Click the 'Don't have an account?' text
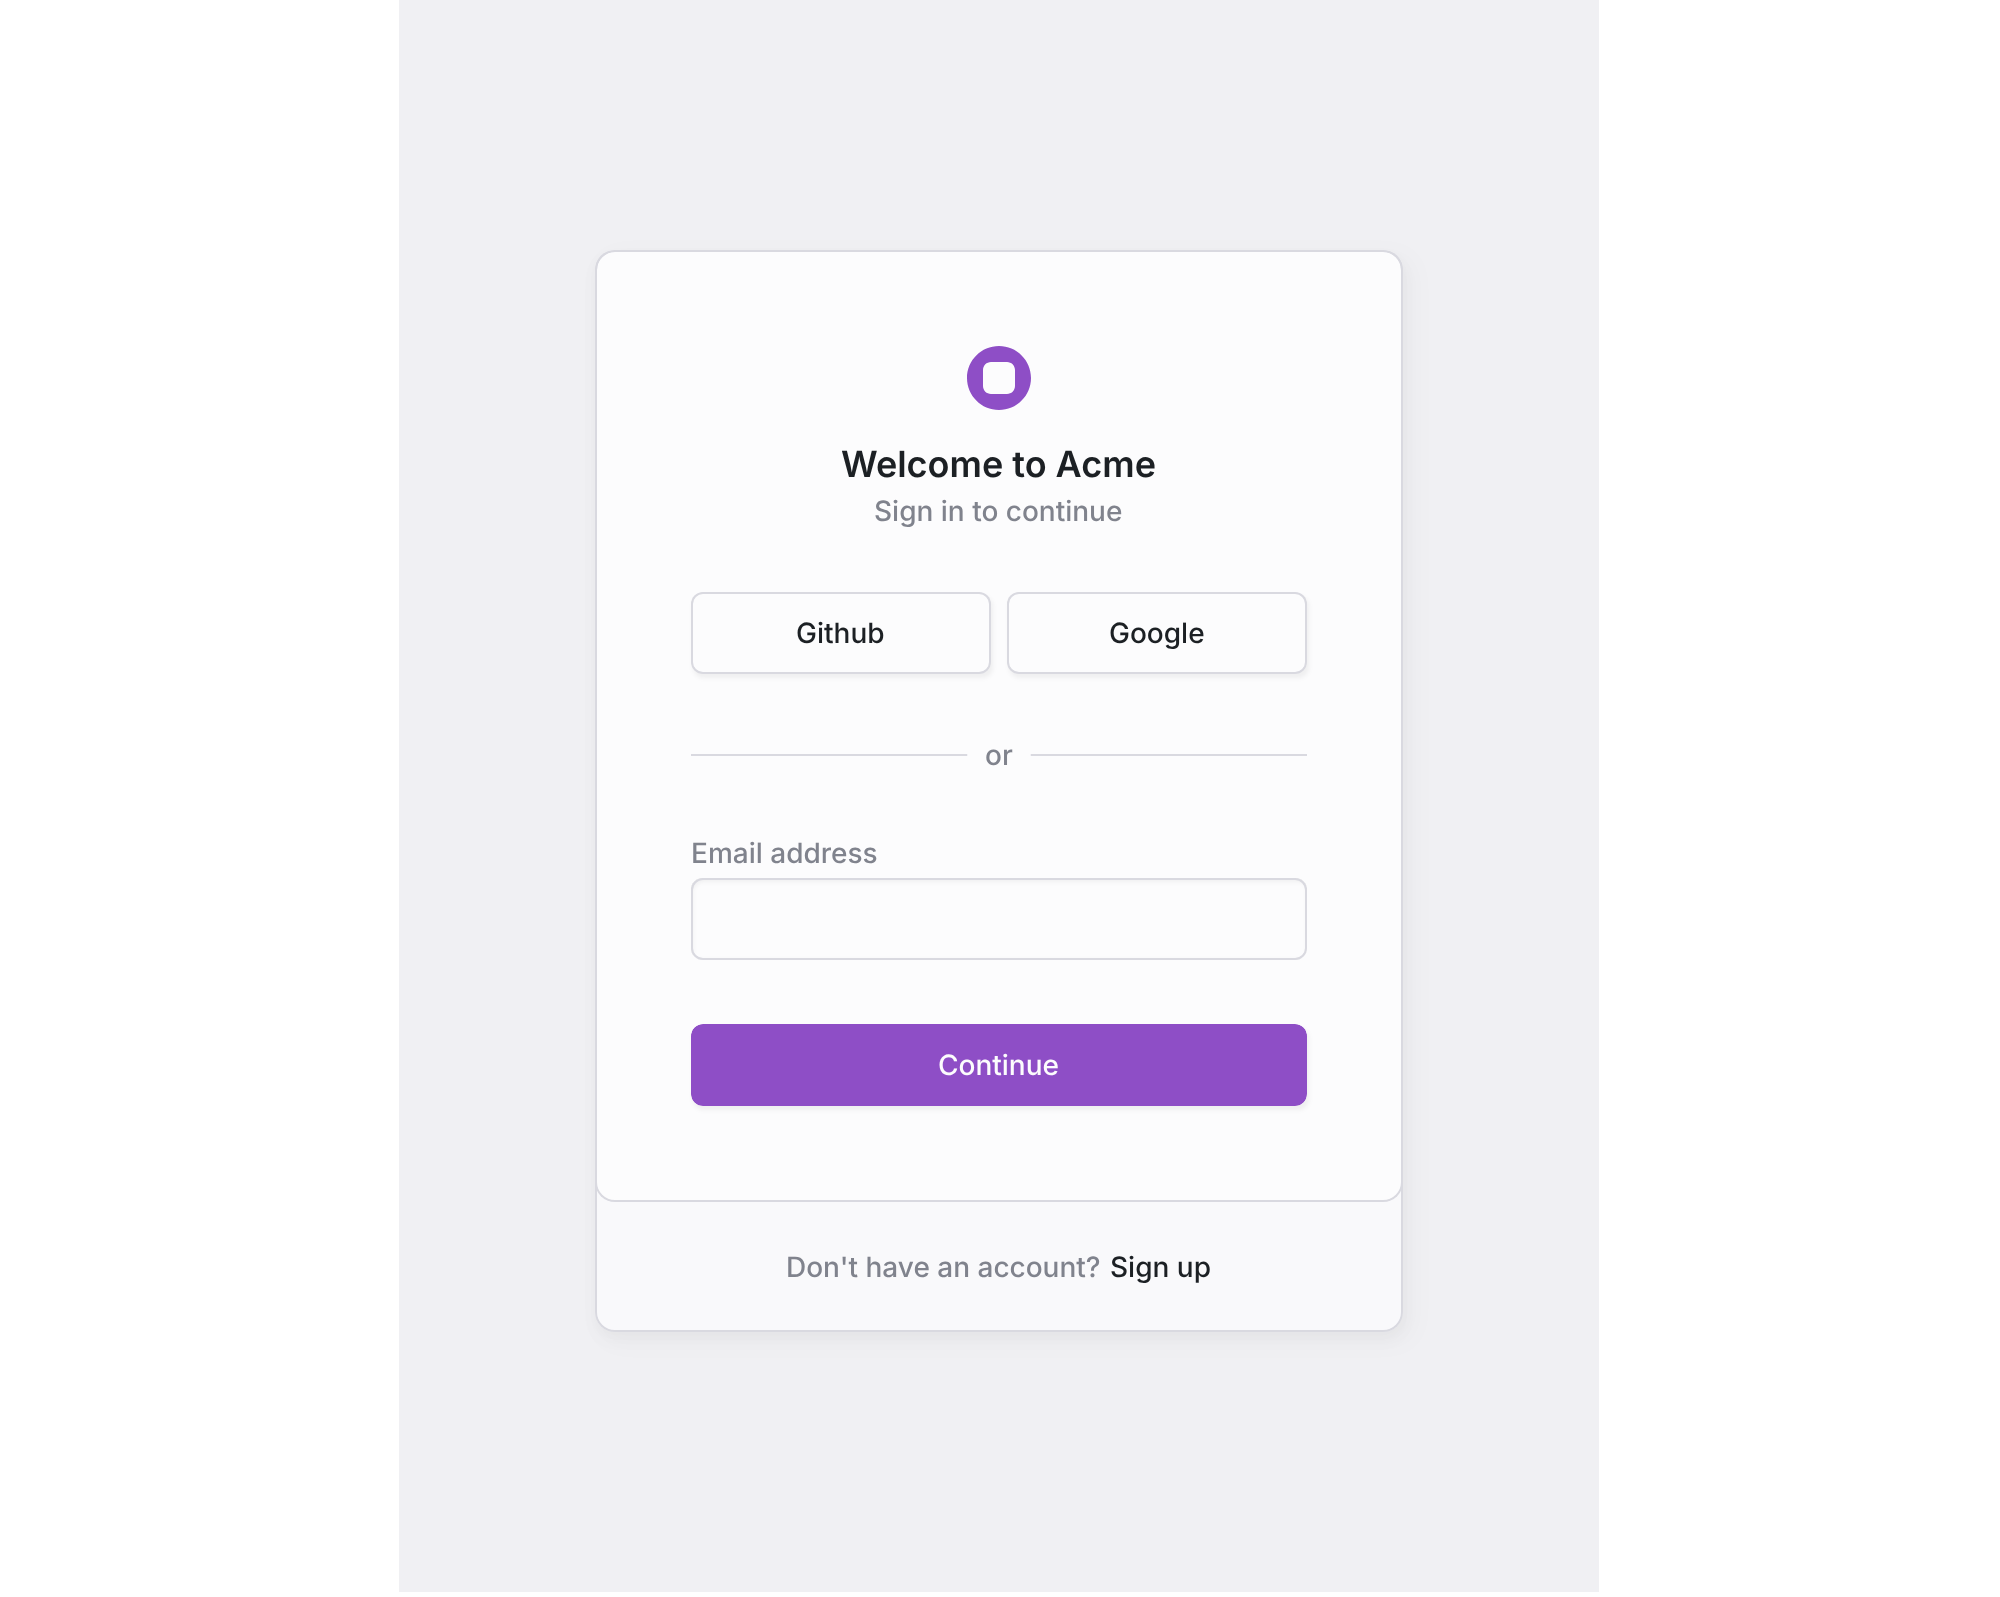Image resolution: width=2000 pixels, height=1597 pixels. (x=941, y=1266)
